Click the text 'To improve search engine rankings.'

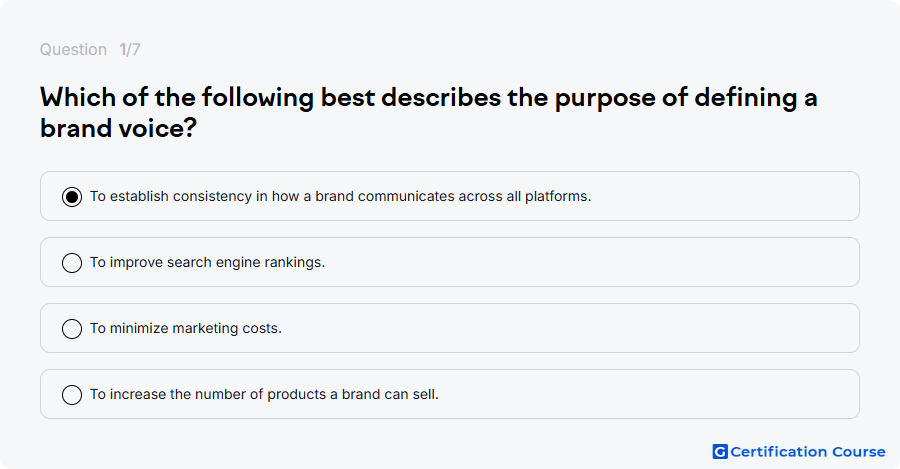coord(207,262)
